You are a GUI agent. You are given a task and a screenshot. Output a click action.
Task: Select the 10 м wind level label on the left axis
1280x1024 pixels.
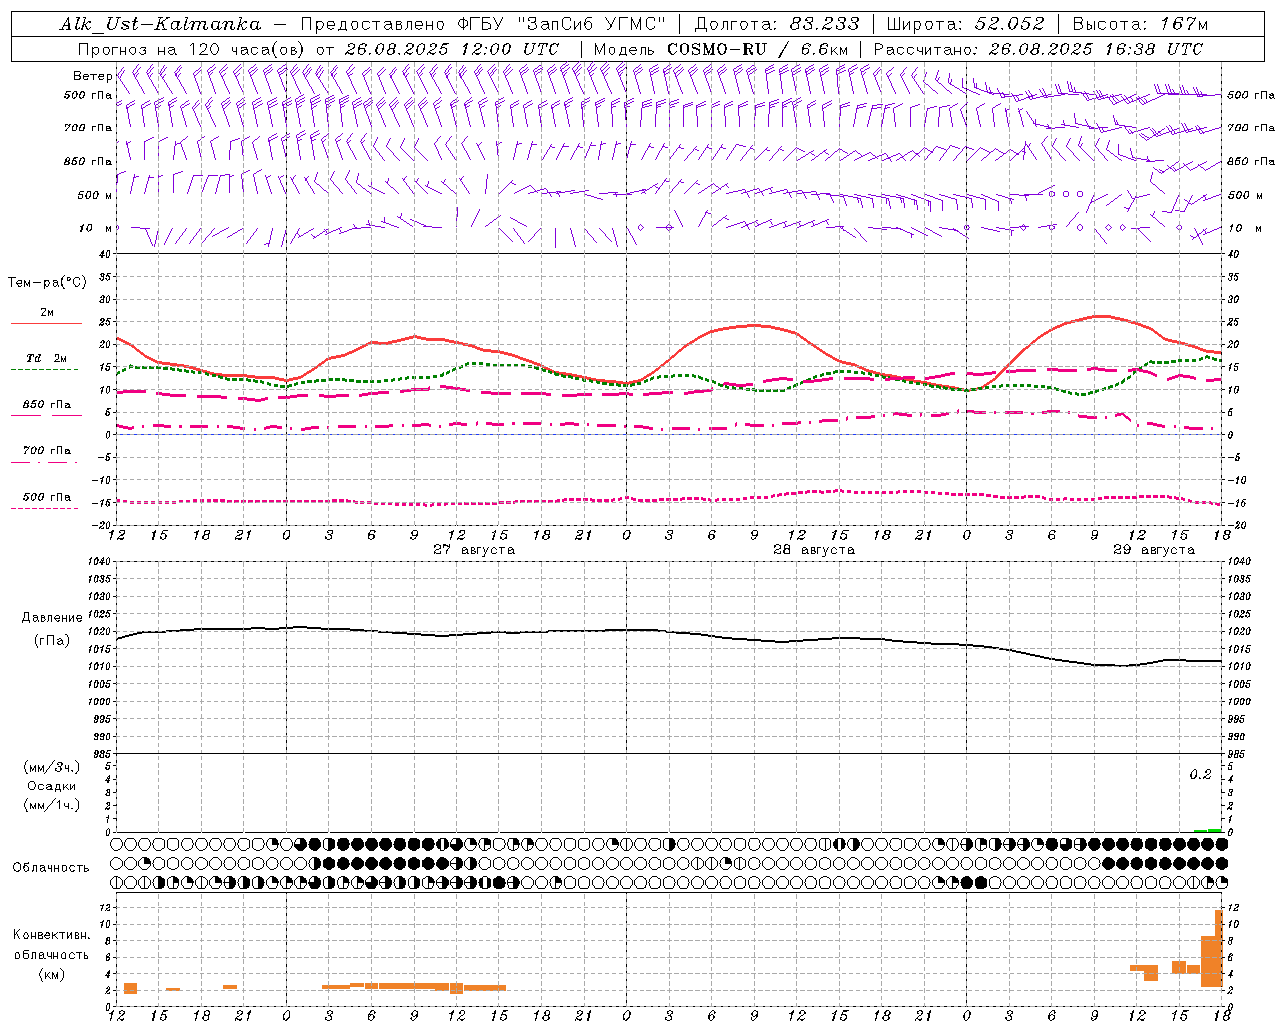pos(96,228)
